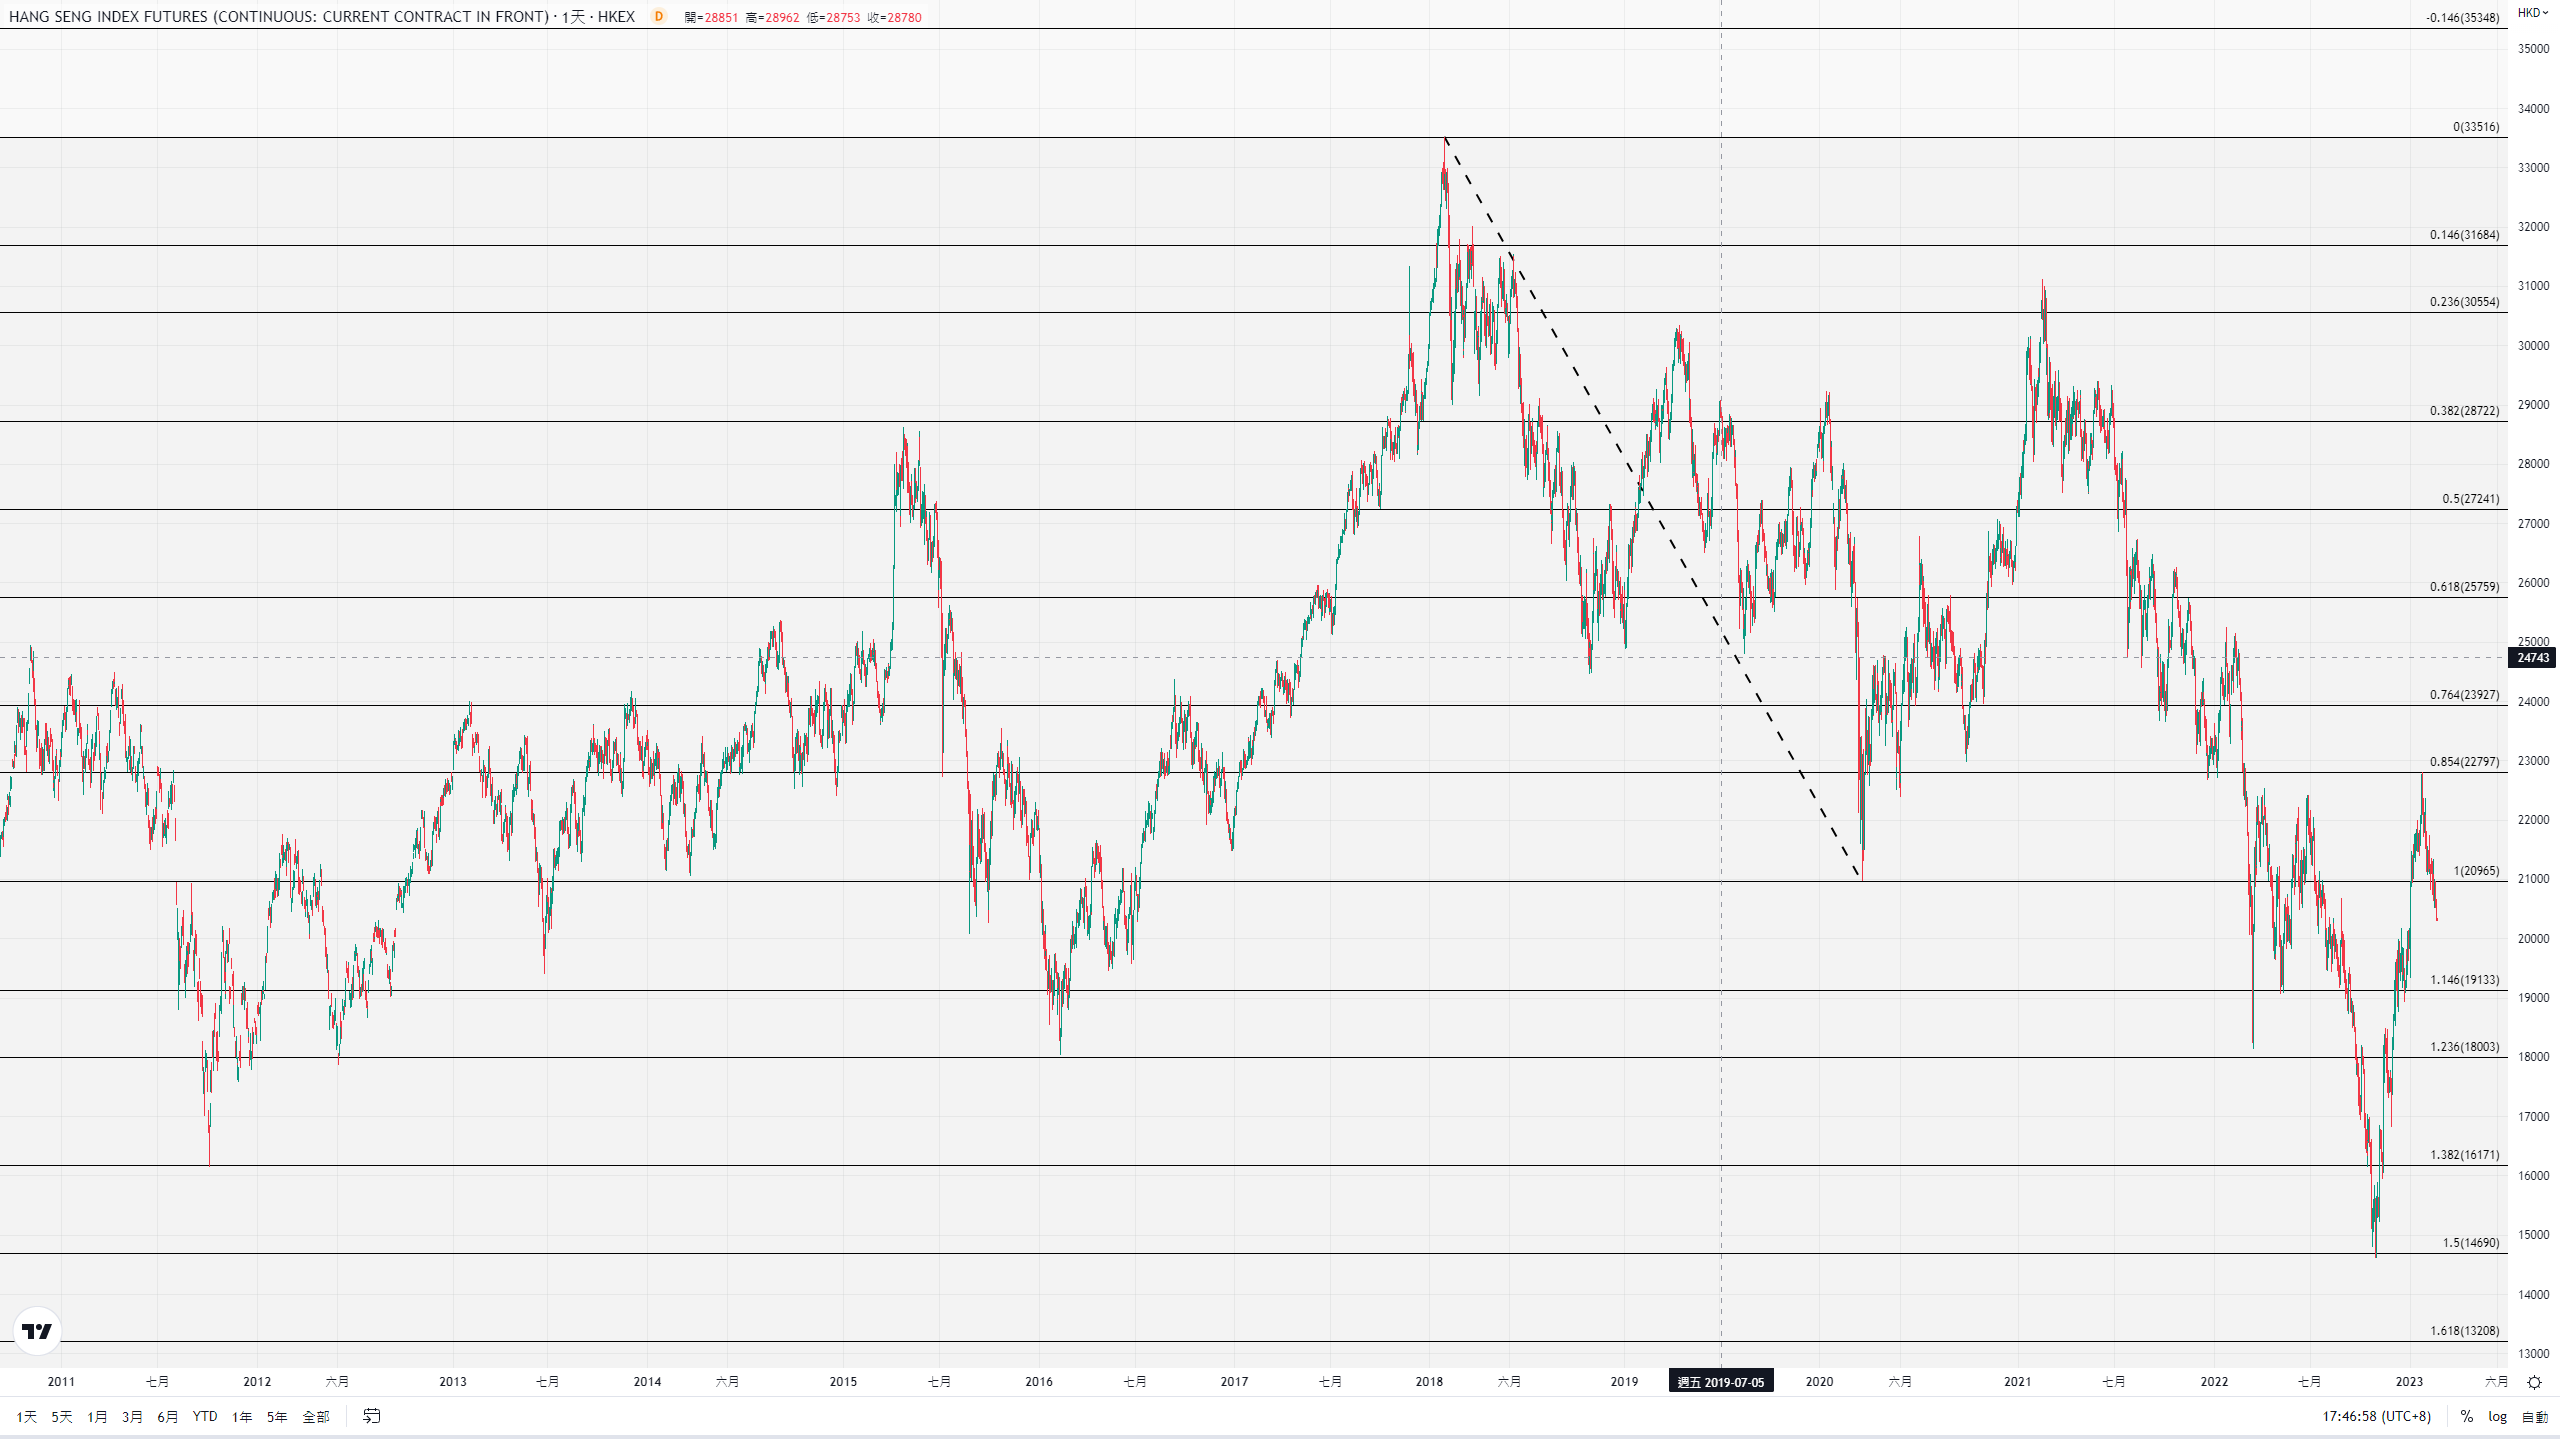
Task: Toggle log scale mode
Action: (2497, 1416)
